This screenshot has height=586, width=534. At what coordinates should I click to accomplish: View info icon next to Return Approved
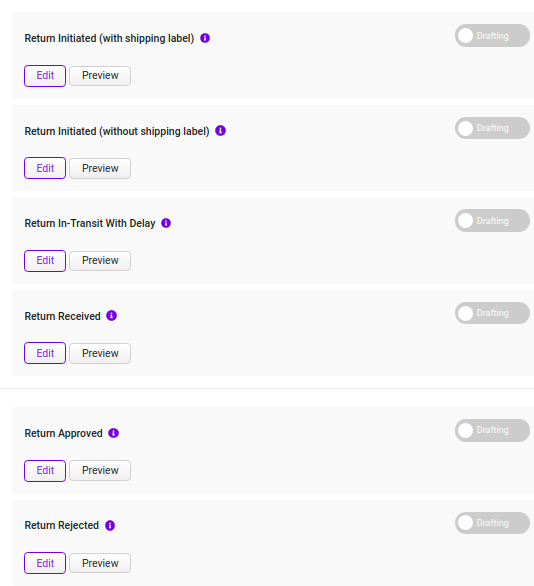114,433
